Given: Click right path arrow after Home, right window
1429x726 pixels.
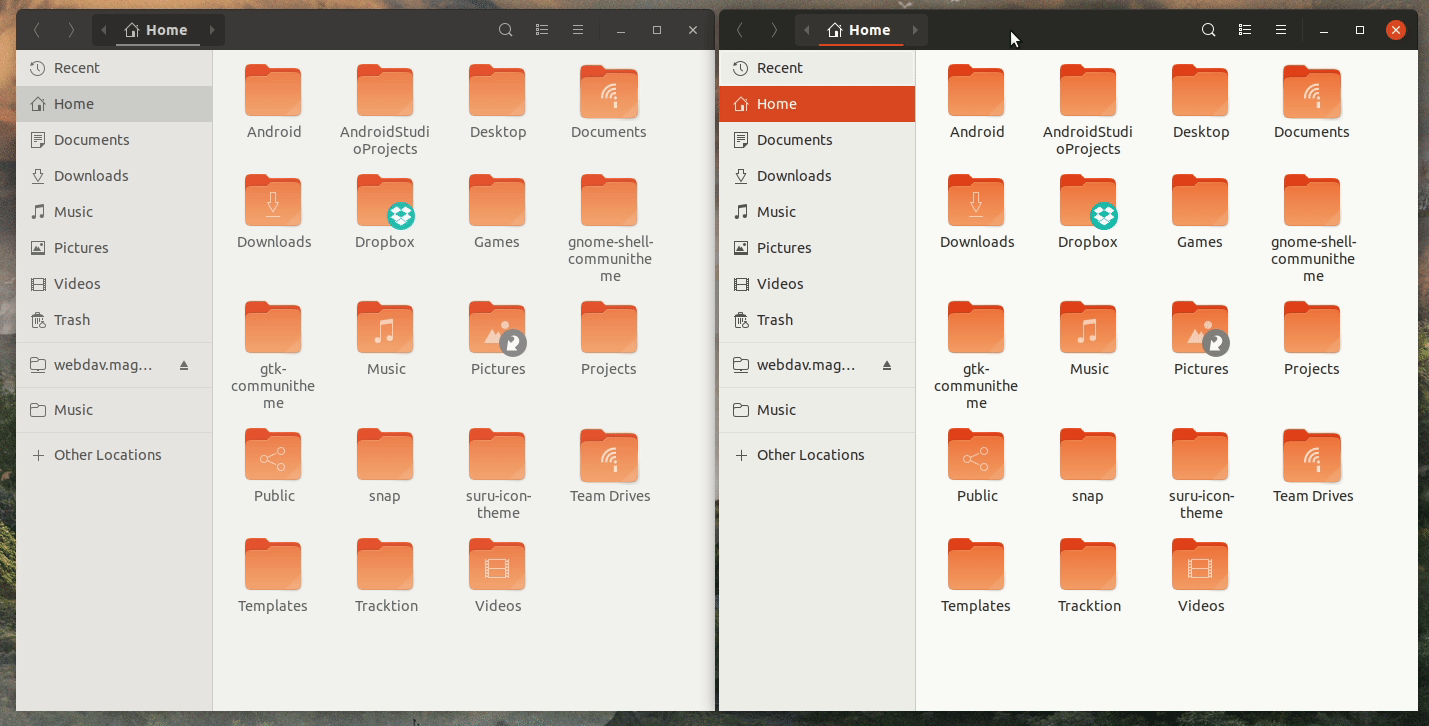Looking at the screenshot, I should (x=915, y=30).
